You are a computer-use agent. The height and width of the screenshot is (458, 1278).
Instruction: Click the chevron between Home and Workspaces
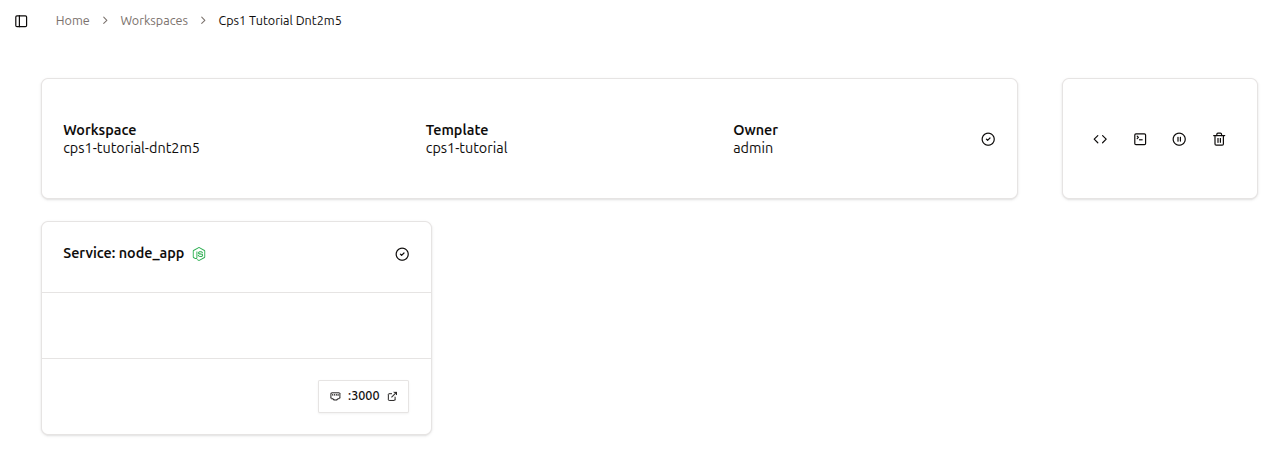[105, 21]
